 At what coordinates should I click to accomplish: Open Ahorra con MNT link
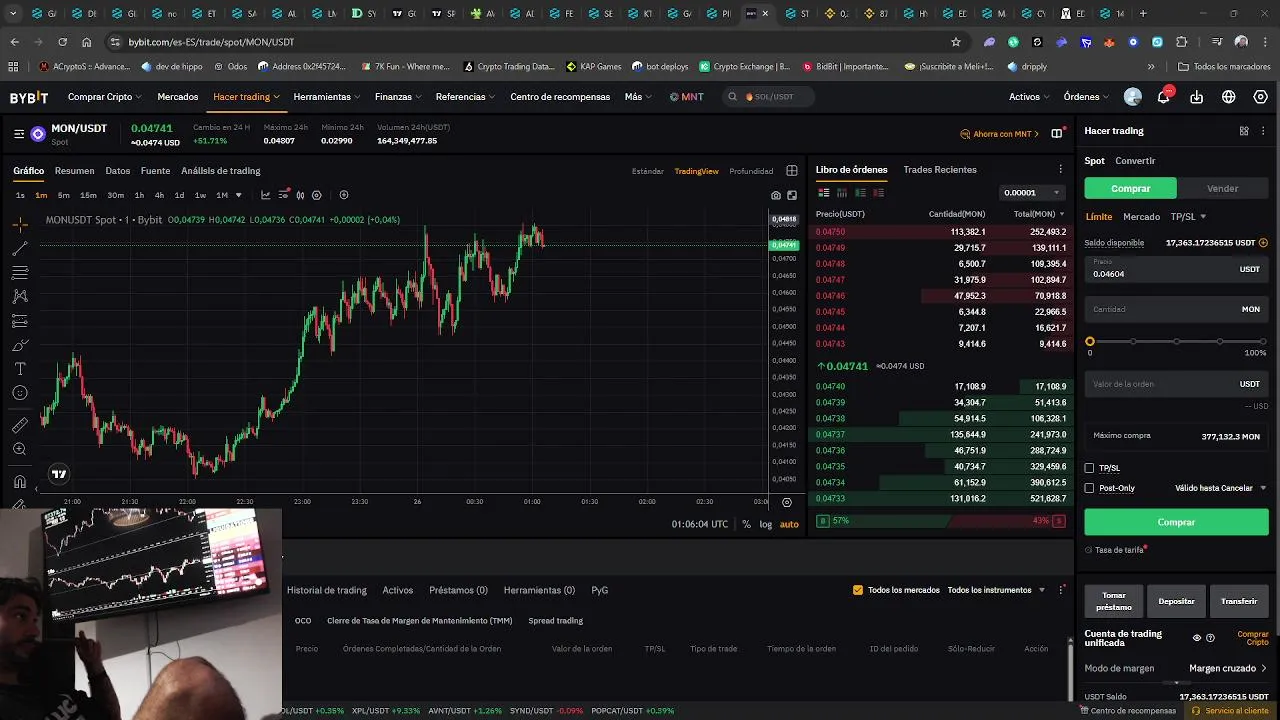(x=1002, y=134)
